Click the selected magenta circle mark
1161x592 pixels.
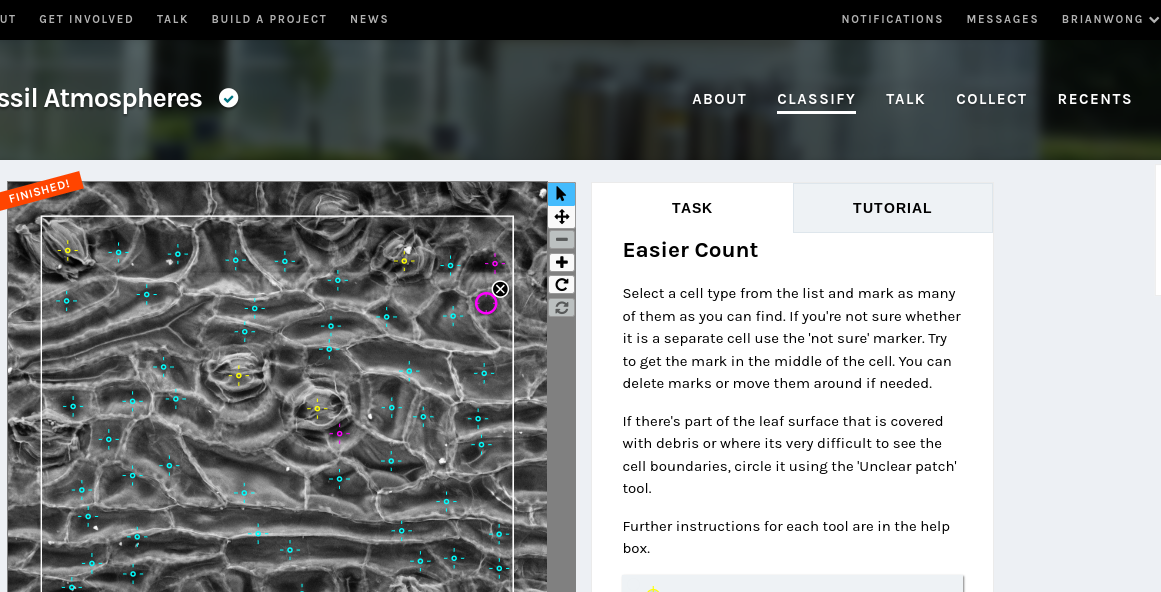click(485, 303)
